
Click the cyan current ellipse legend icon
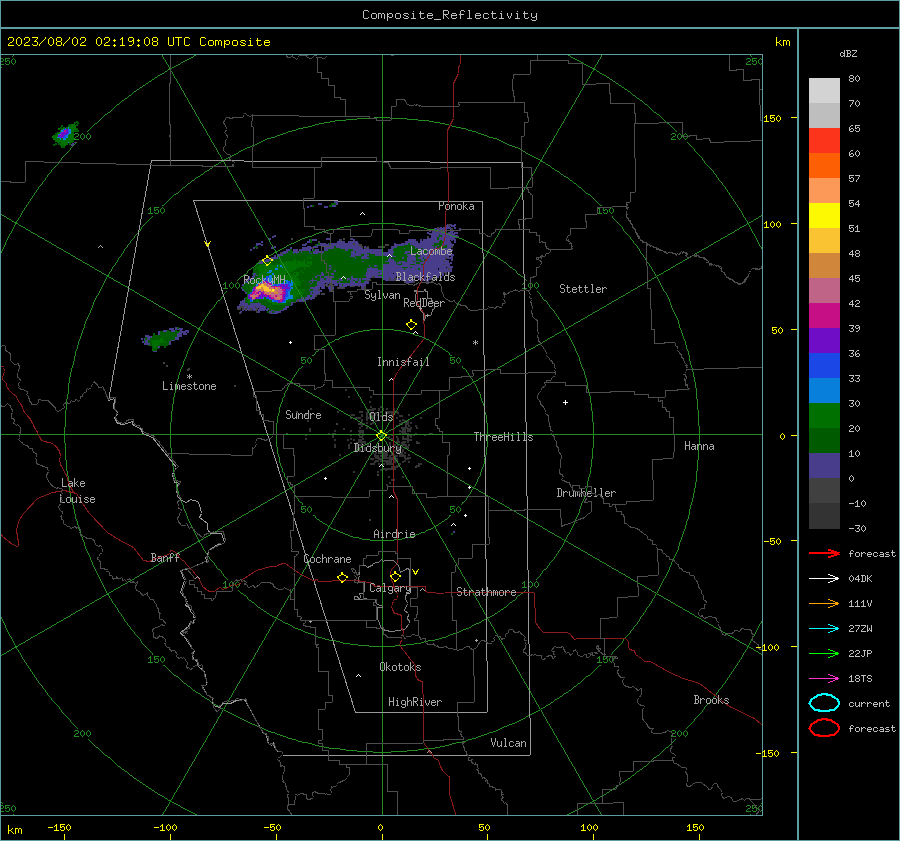(824, 703)
